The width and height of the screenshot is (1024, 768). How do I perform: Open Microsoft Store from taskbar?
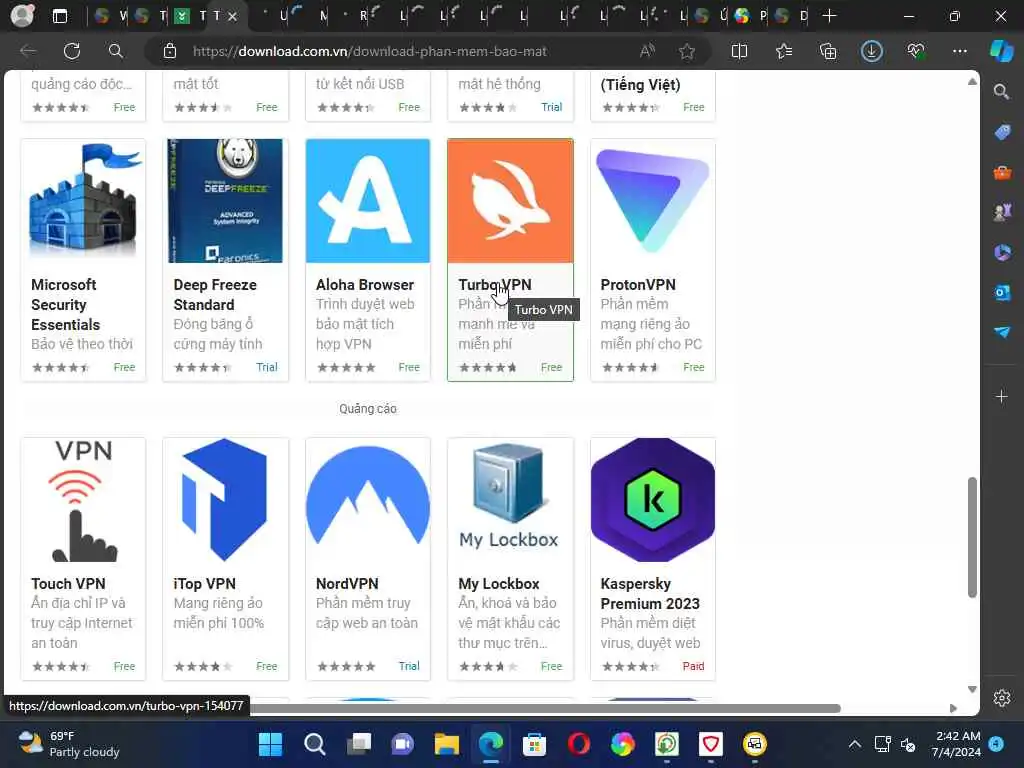[534, 744]
